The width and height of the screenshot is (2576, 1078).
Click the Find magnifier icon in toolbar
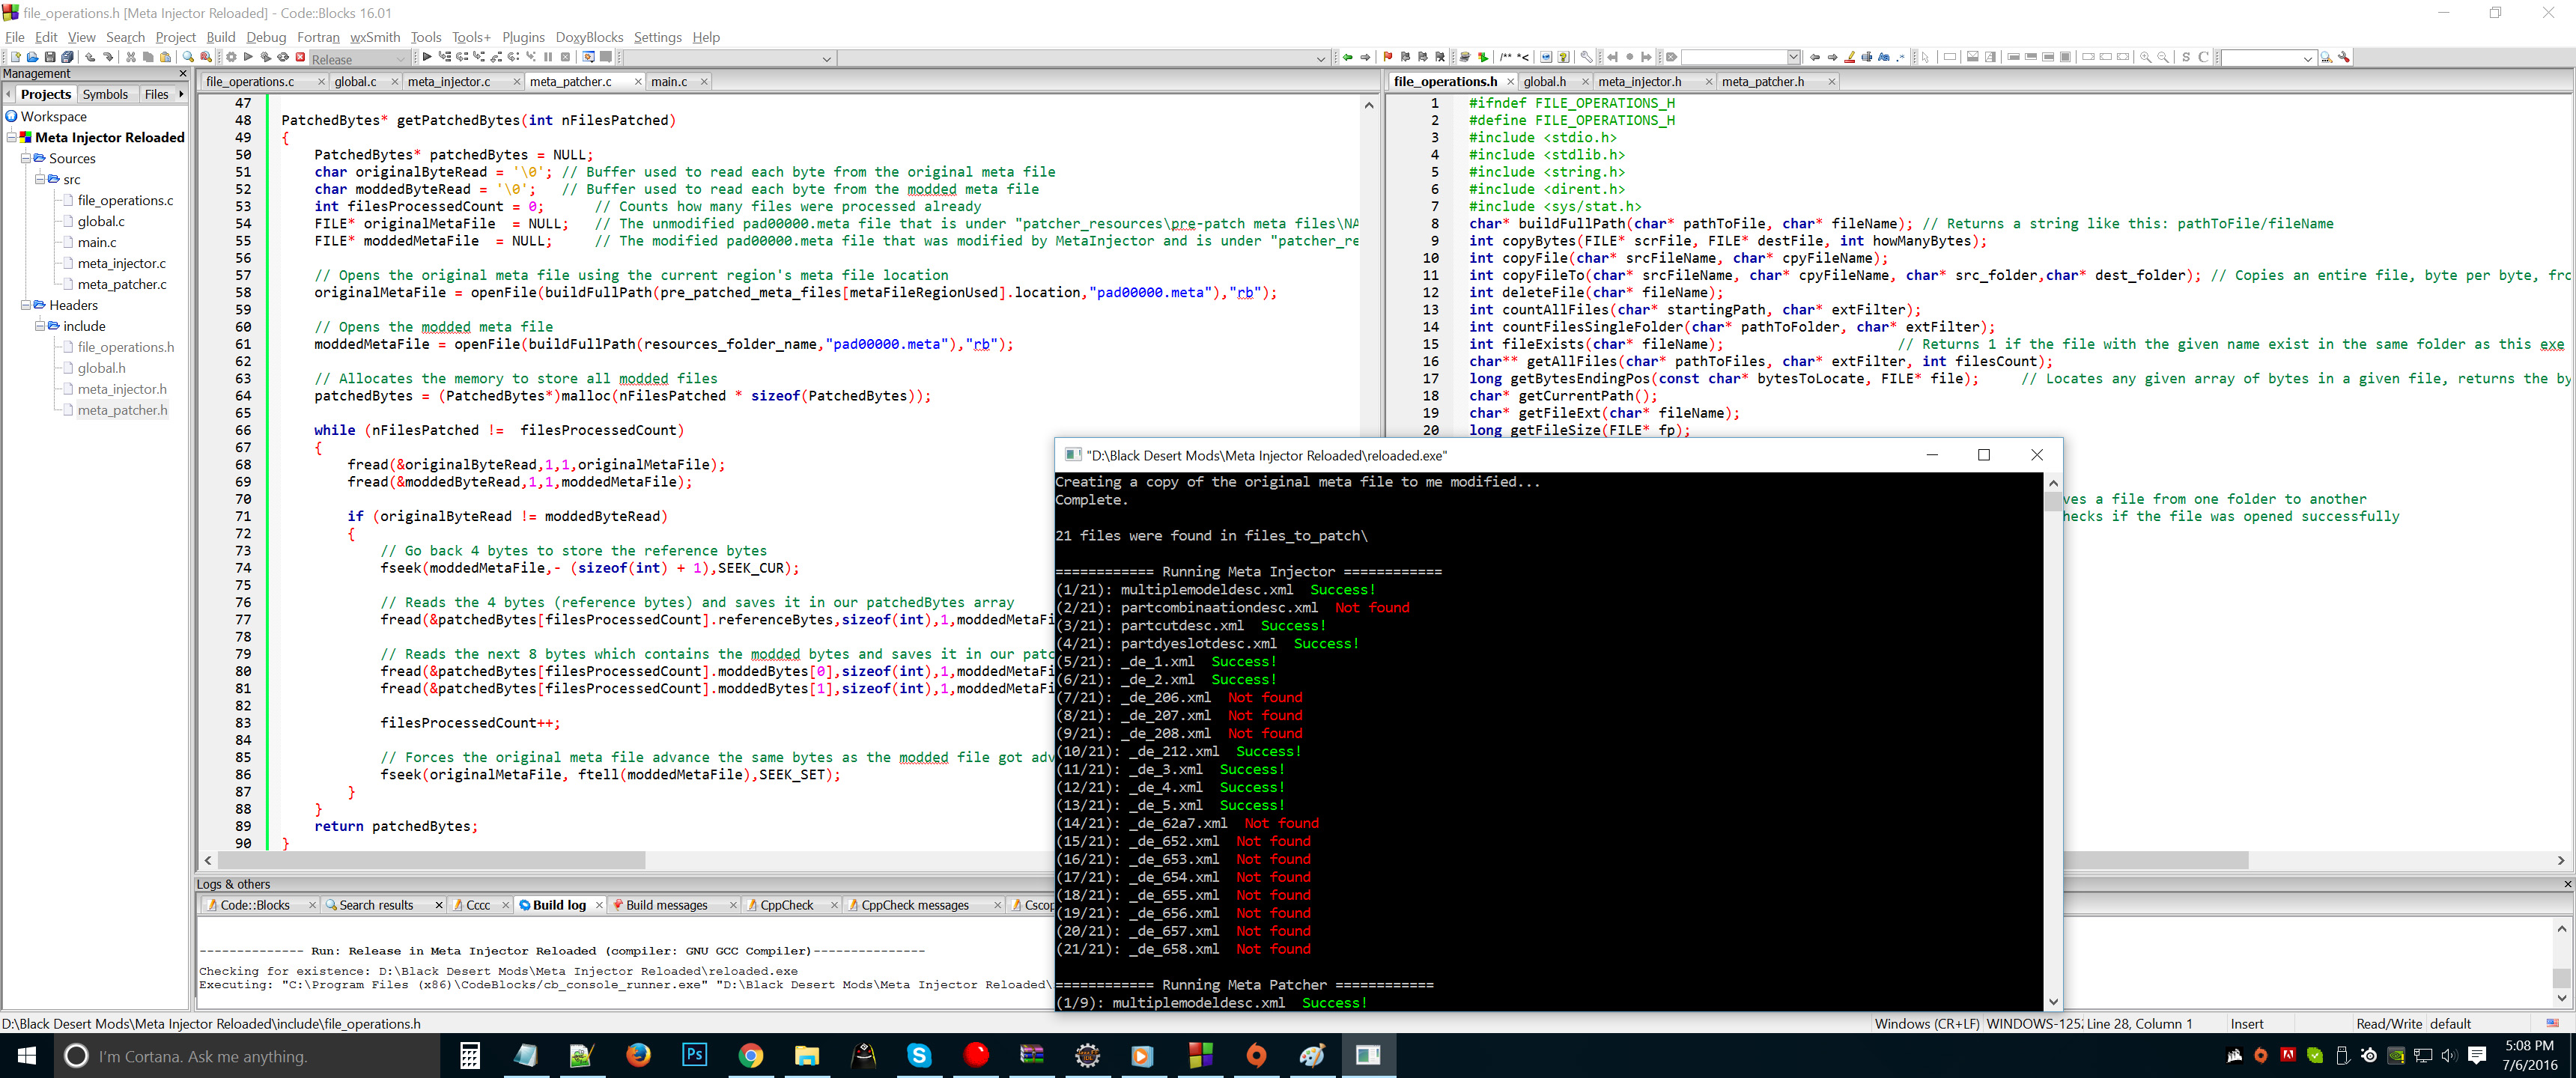188,57
